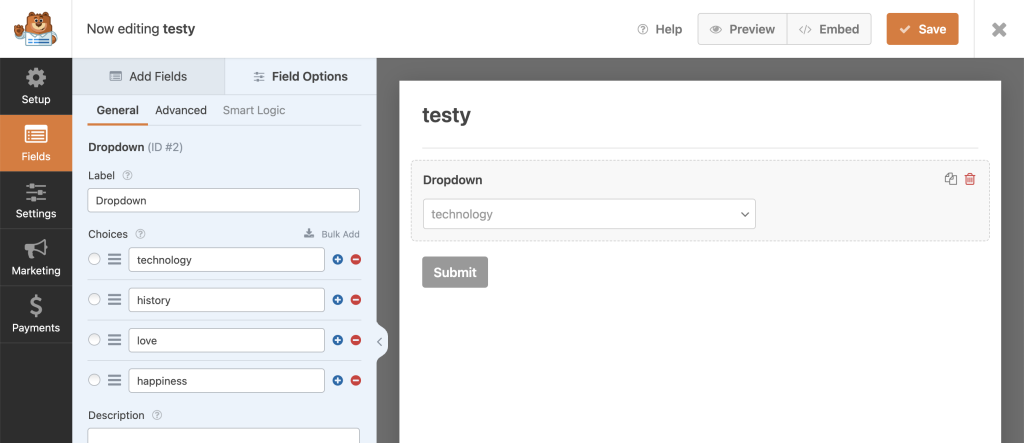Open the form Preview
The height and width of the screenshot is (443, 1024).
click(742, 29)
